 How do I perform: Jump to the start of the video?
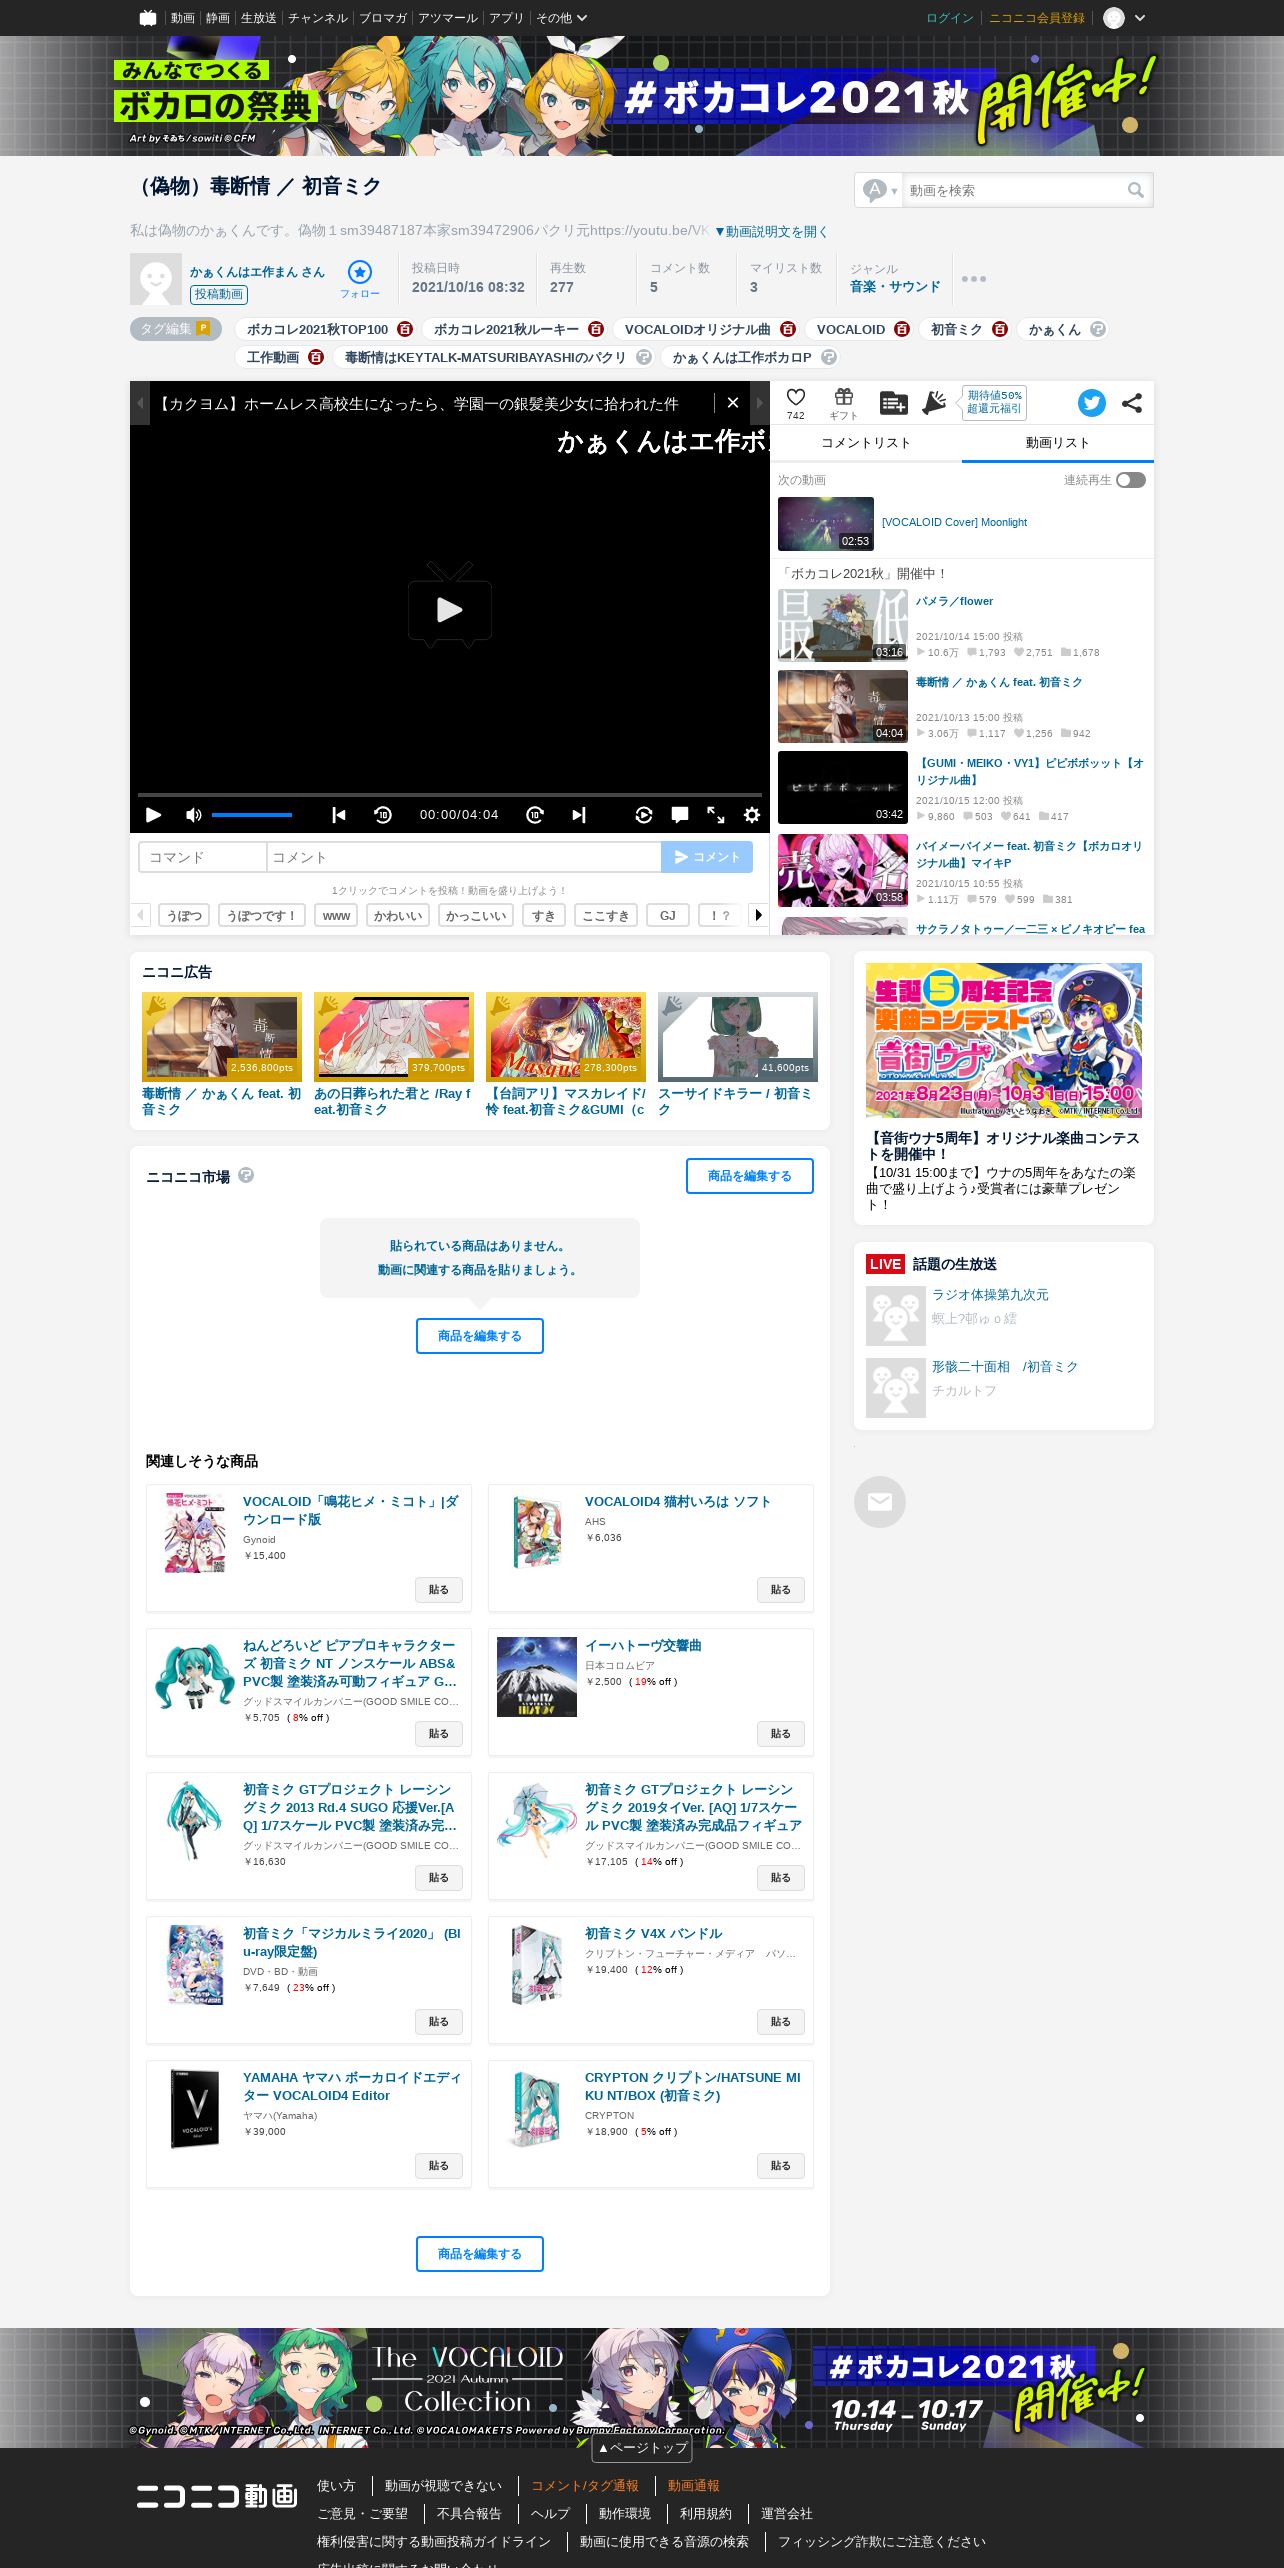[x=339, y=815]
